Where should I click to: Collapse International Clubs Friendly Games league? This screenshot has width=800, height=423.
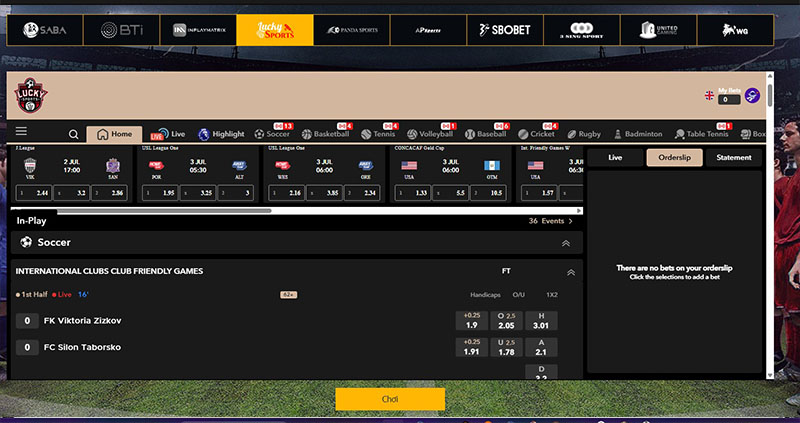[x=571, y=271]
